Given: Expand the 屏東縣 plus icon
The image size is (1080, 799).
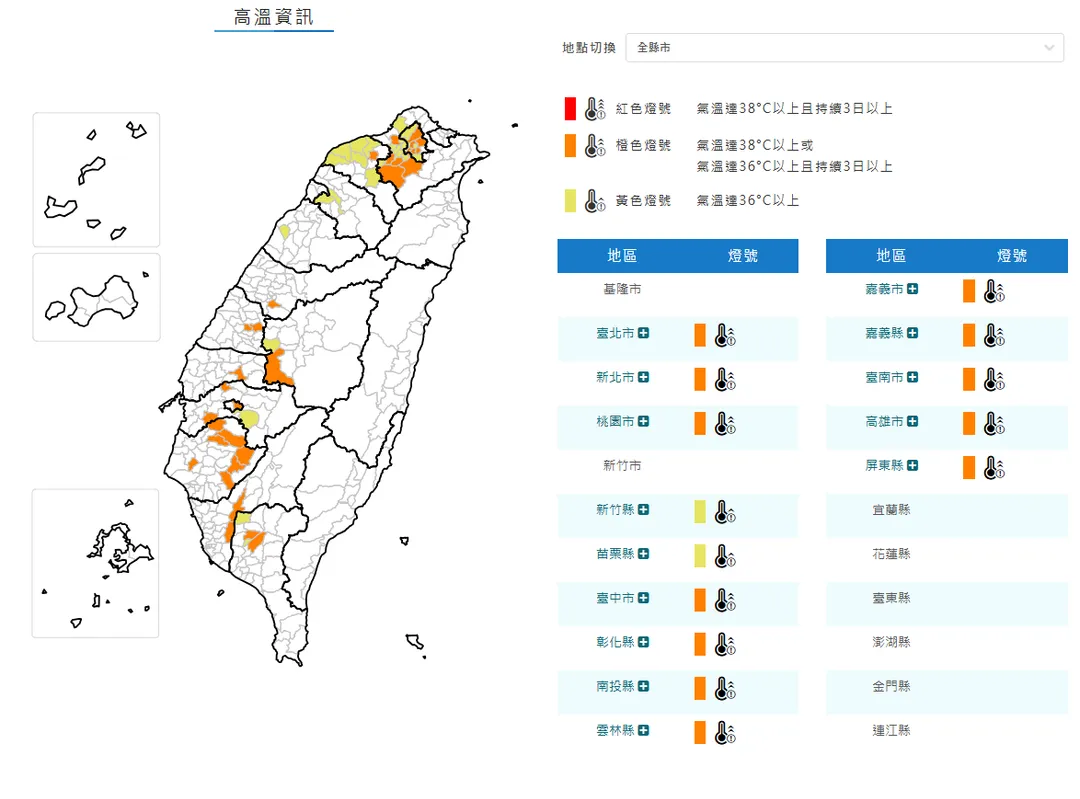Looking at the screenshot, I should point(913,466).
